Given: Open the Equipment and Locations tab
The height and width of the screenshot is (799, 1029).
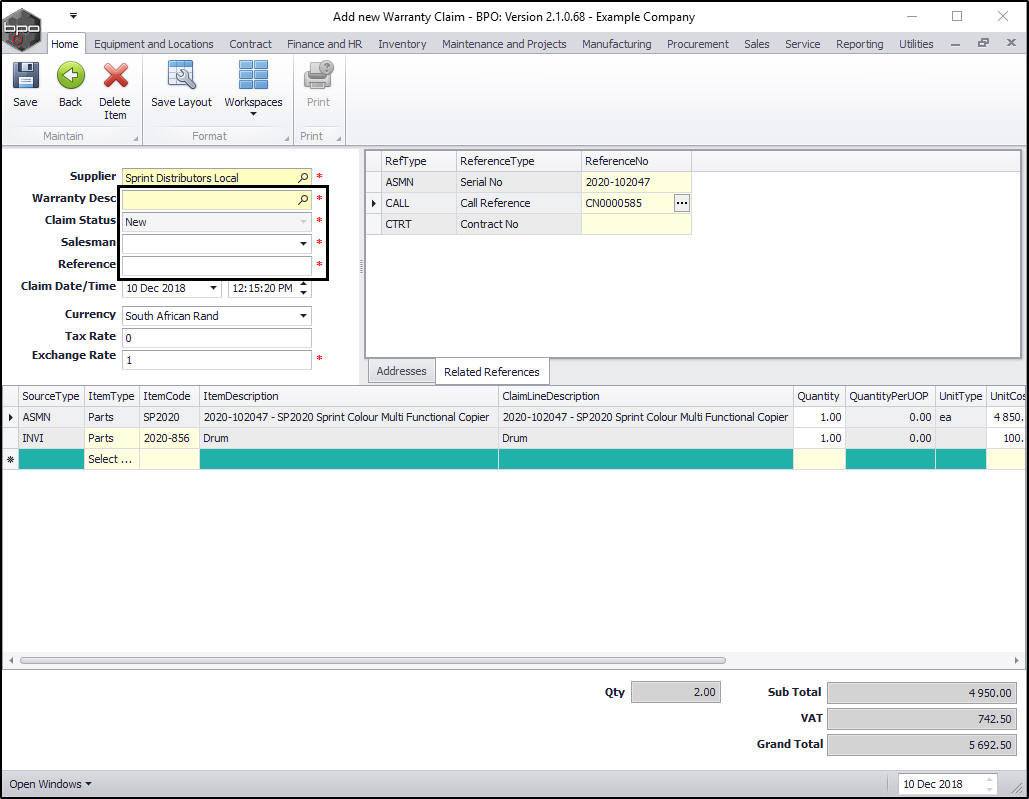Looking at the screenshot, I should coord(154,44).
